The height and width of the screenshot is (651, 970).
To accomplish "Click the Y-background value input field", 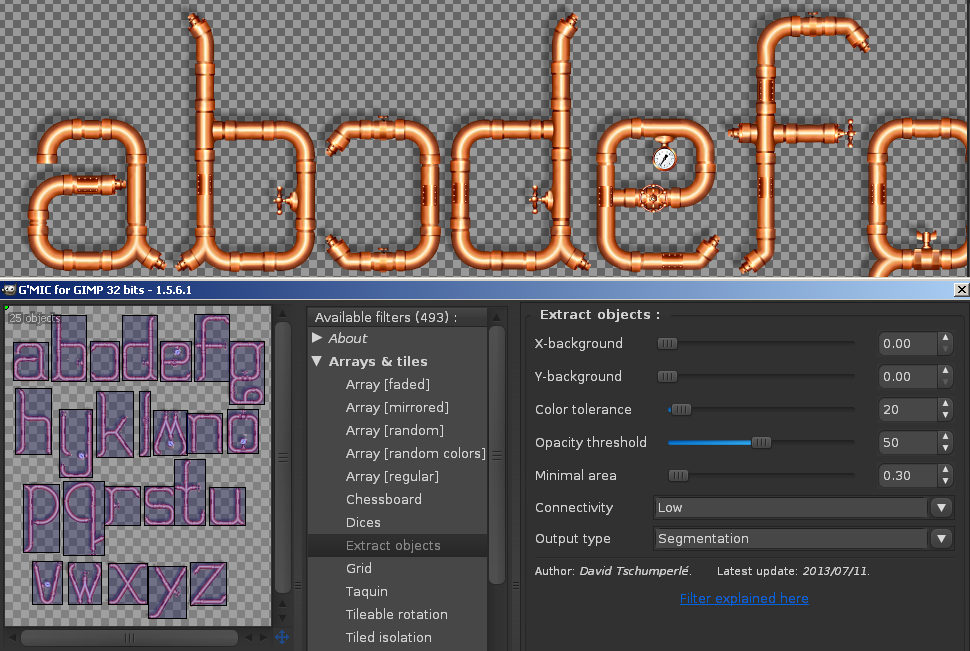I will click(908, 376).
